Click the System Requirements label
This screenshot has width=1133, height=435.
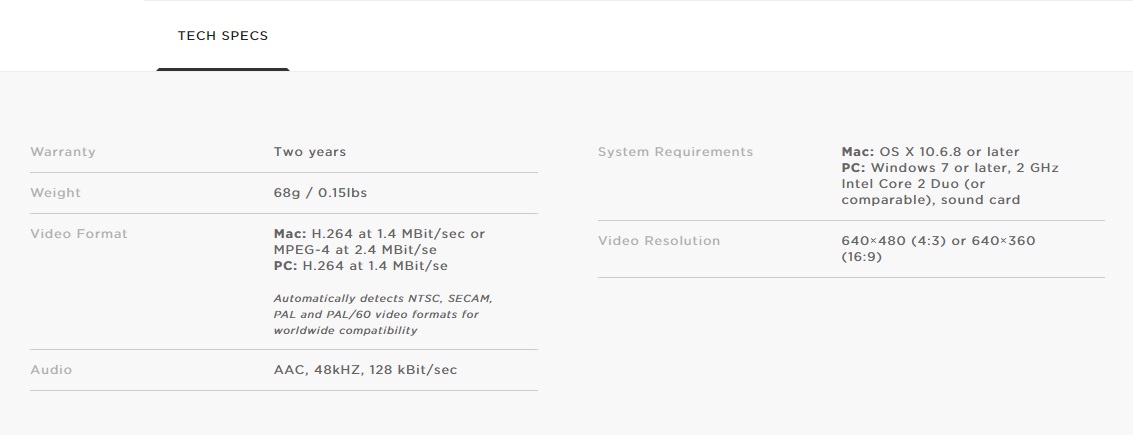(675, 152)
